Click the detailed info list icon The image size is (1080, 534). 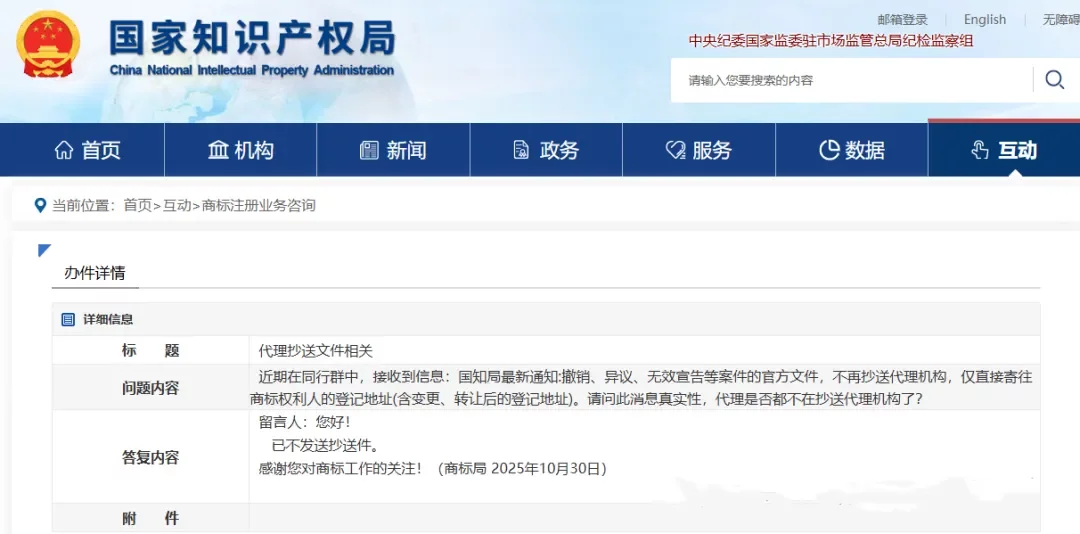pos(68,319)
